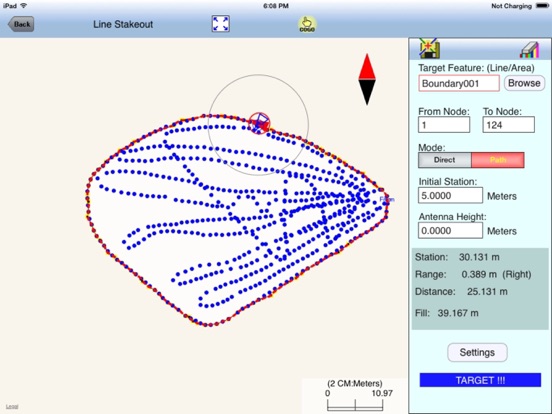Click the Target Feature field Boundary001
Viewport: 552px width, 414px height.
tap(459, 83)
